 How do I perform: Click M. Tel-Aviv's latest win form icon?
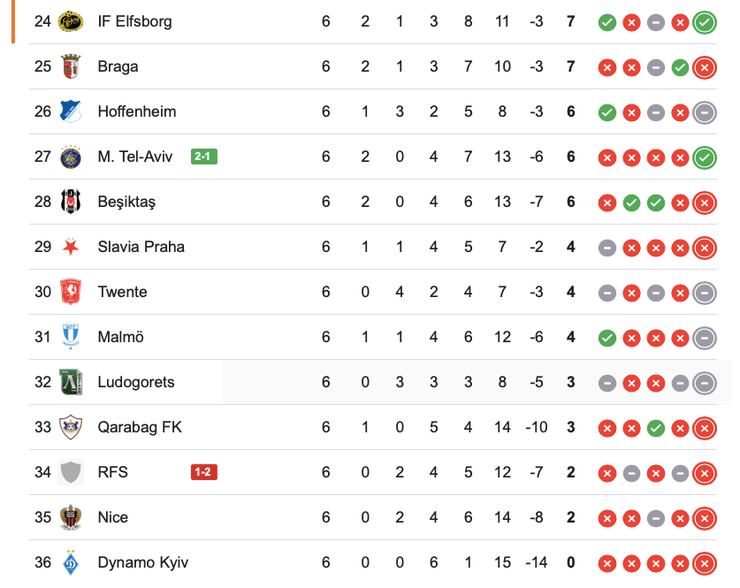(704, 157)
